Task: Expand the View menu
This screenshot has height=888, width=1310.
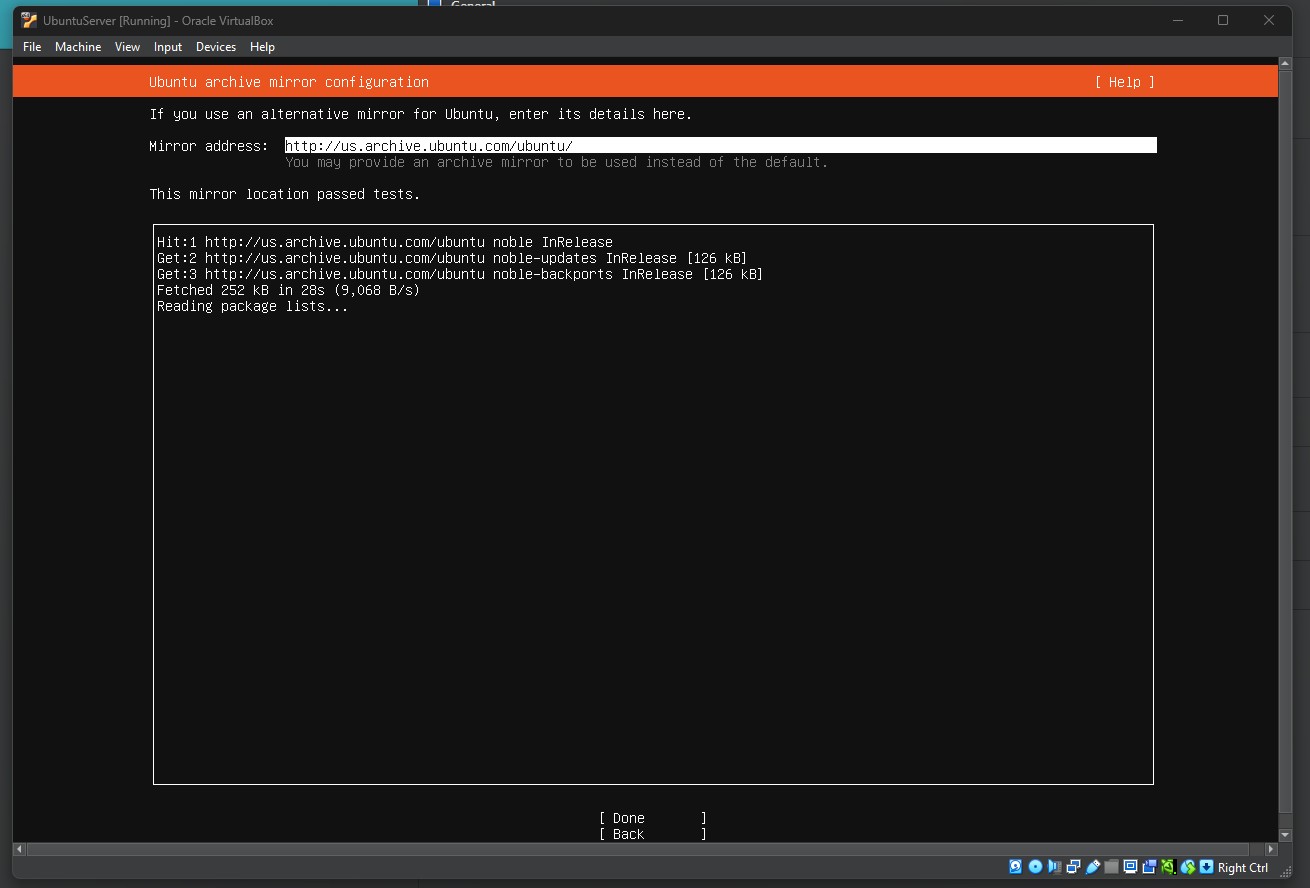Action: coord(127,47)
